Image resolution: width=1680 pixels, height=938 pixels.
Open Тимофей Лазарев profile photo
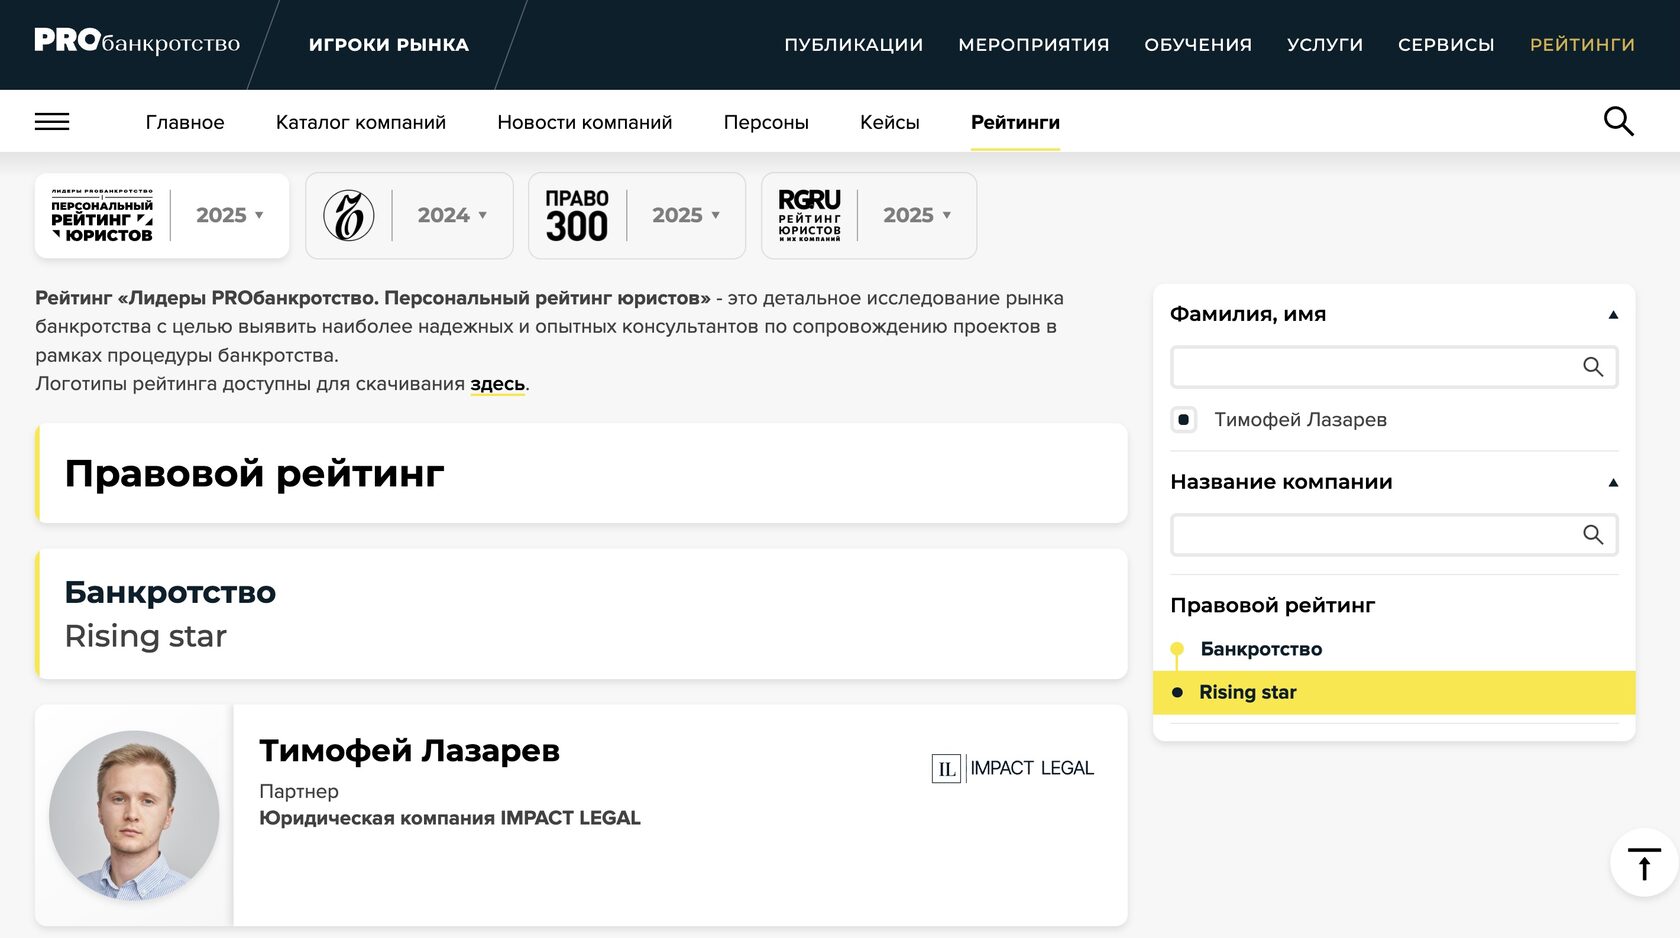pyautogui.click(x=134, y=815)
